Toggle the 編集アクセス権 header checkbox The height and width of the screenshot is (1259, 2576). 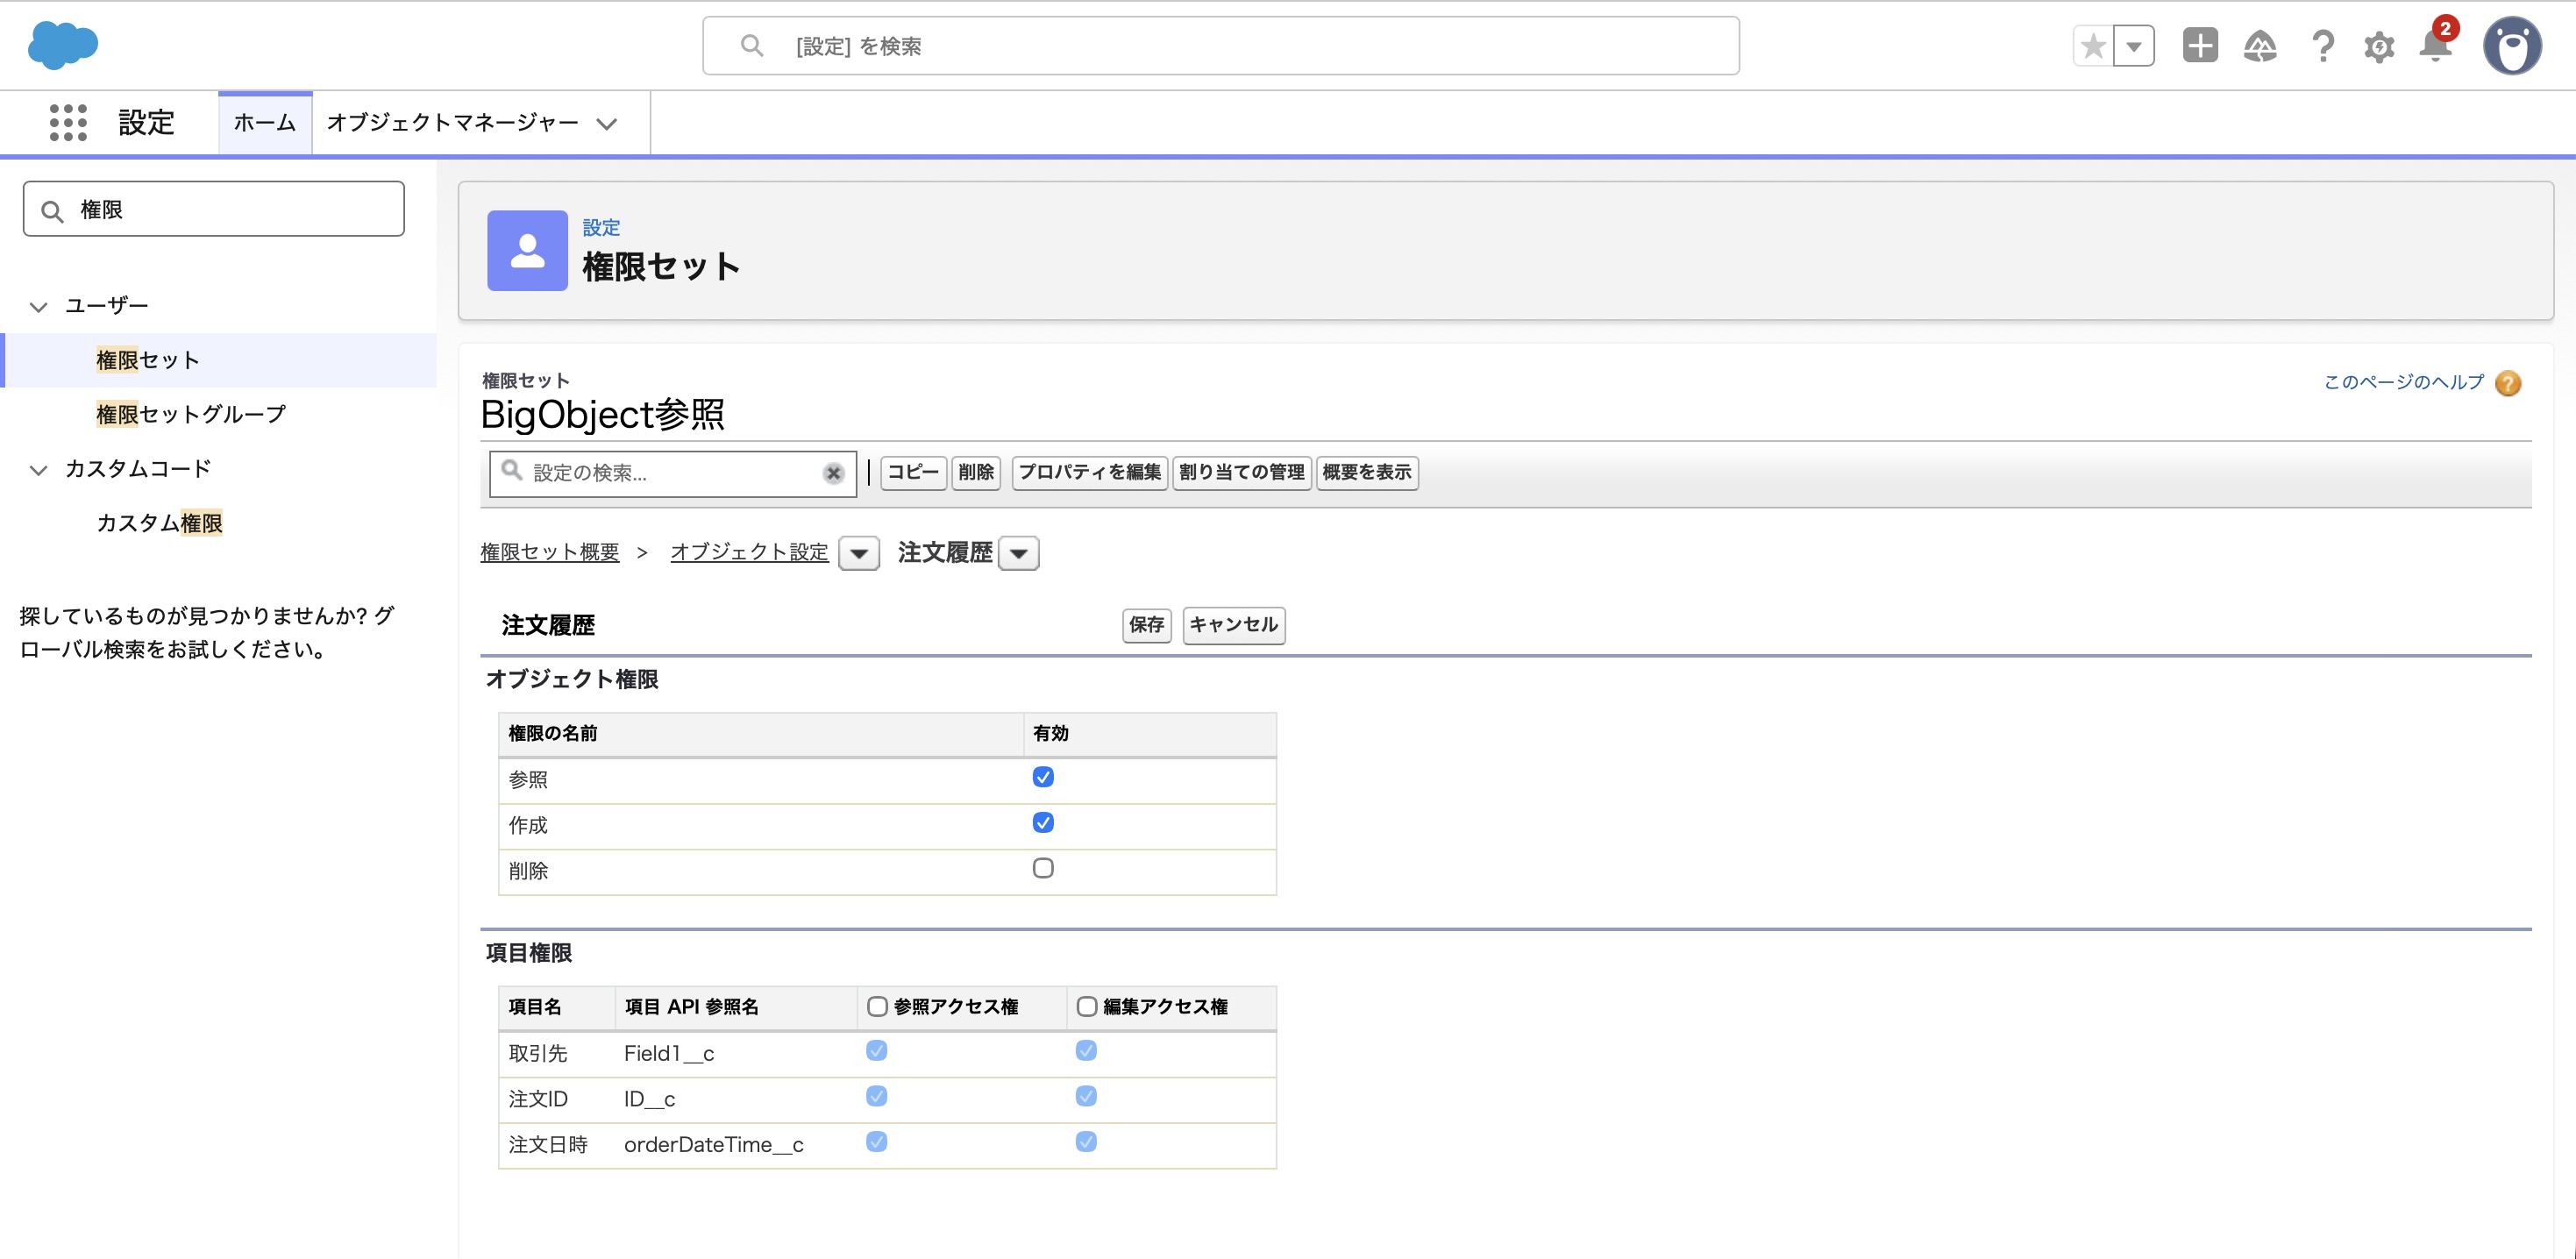coord(1087,1007)
